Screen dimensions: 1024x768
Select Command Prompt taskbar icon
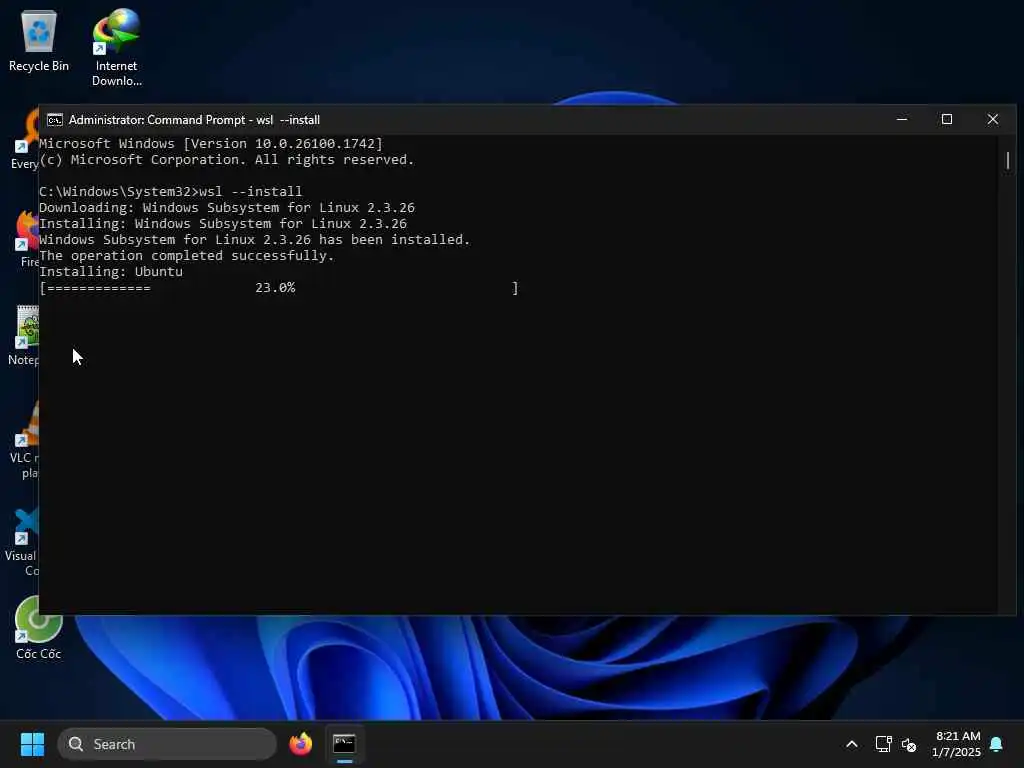click(344, 744)
